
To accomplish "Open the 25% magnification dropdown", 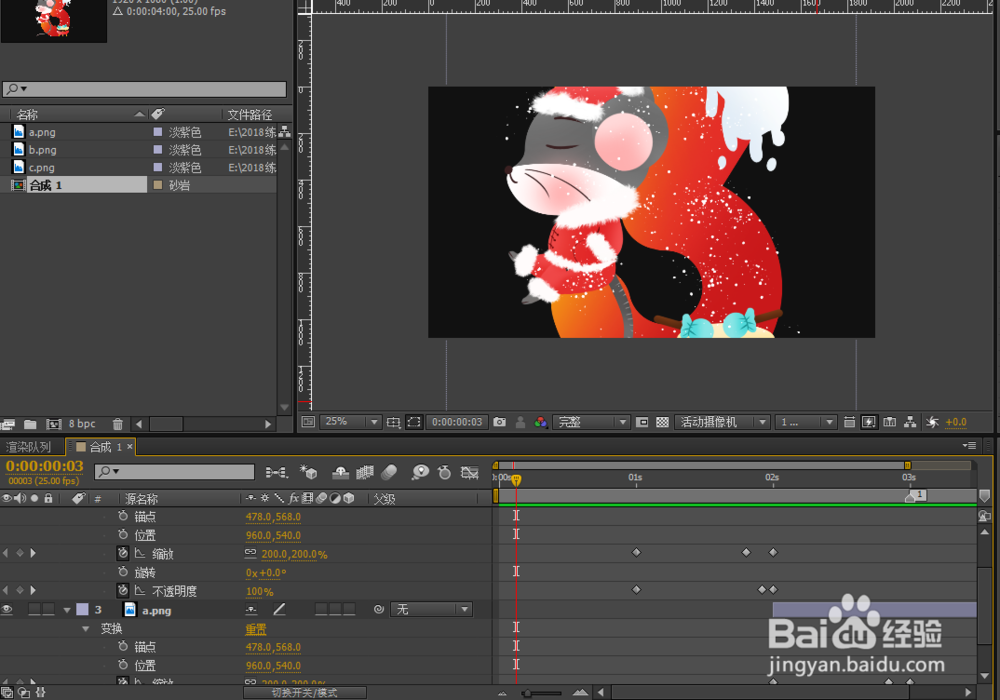I will coord(350,422).
